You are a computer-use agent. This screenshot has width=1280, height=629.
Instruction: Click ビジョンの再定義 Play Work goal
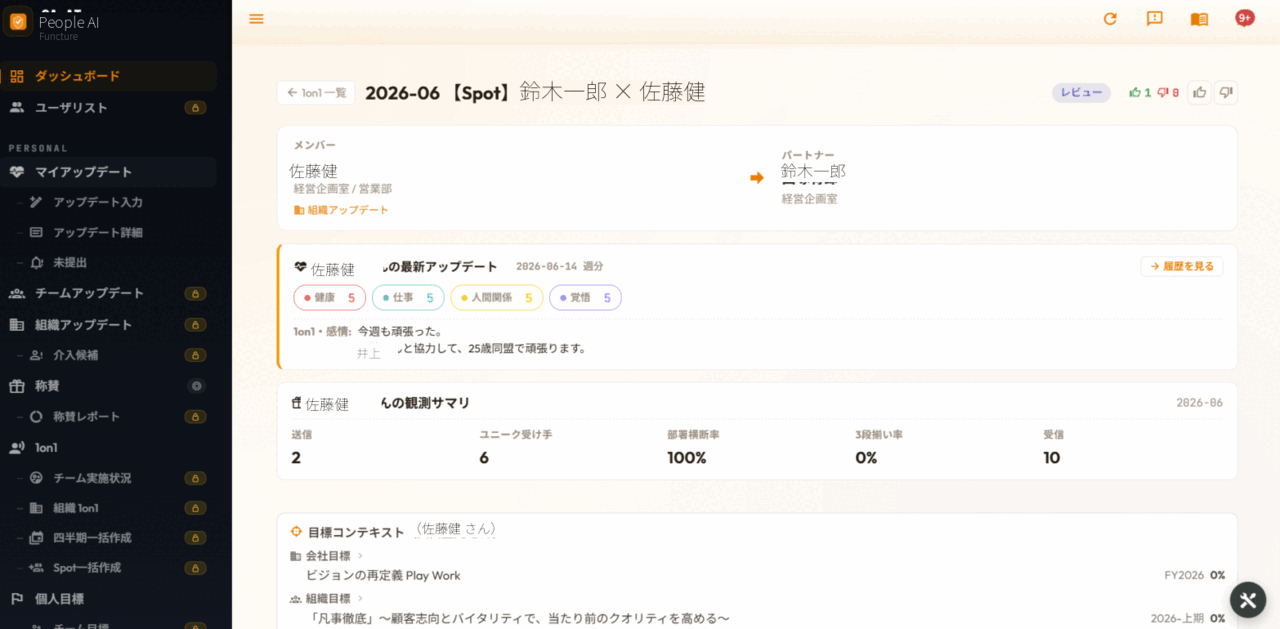383,576
